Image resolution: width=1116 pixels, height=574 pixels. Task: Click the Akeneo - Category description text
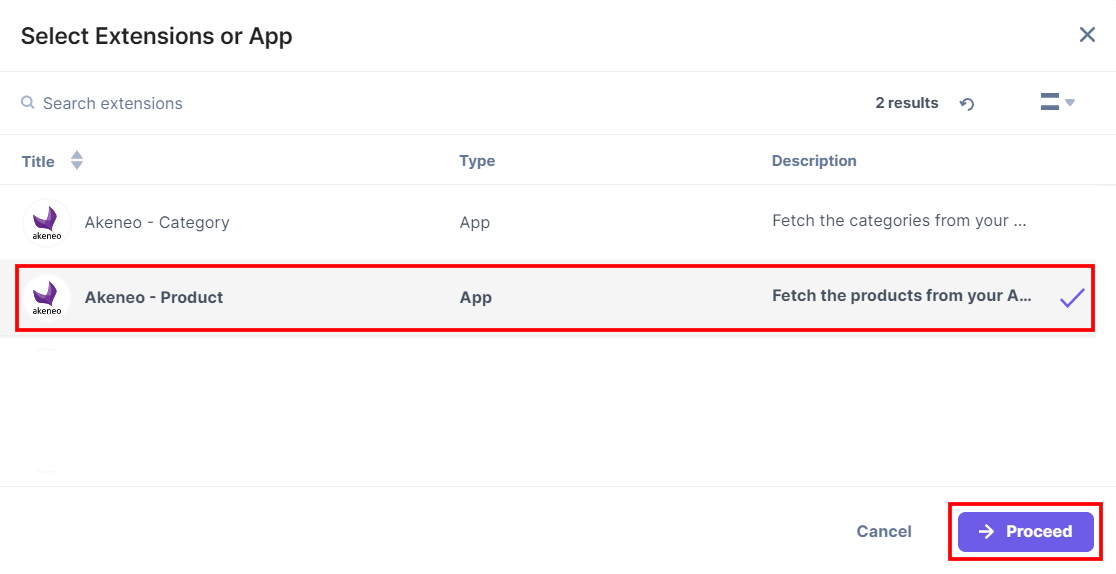(x=899, y=221)
